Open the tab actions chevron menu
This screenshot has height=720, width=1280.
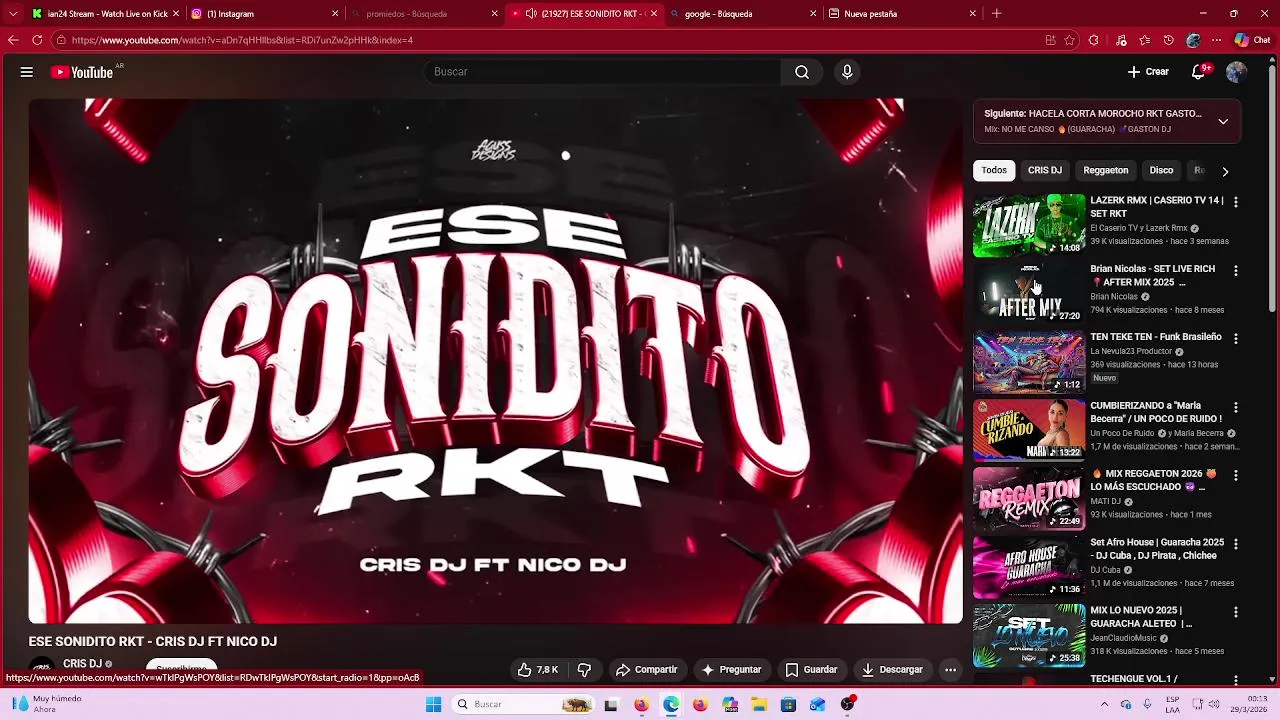click(13, 14)
